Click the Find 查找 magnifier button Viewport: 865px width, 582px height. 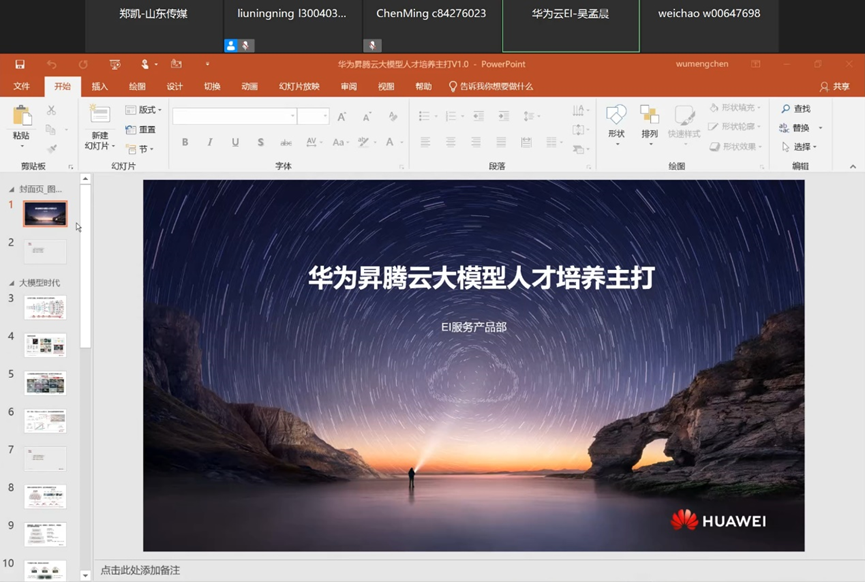click(x=796, y=109)
